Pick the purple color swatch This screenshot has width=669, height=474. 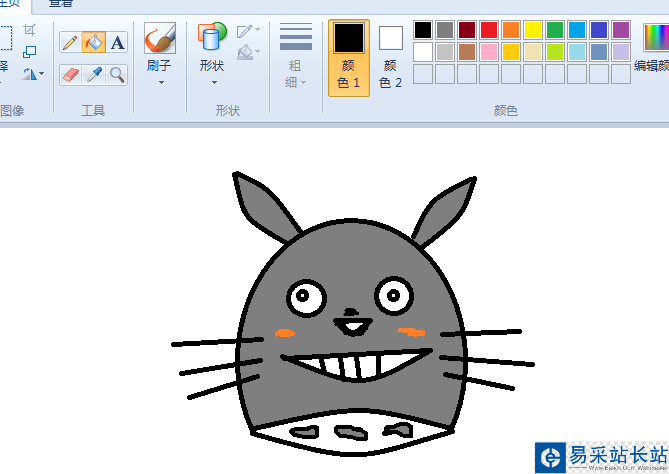tap(621, 30)
